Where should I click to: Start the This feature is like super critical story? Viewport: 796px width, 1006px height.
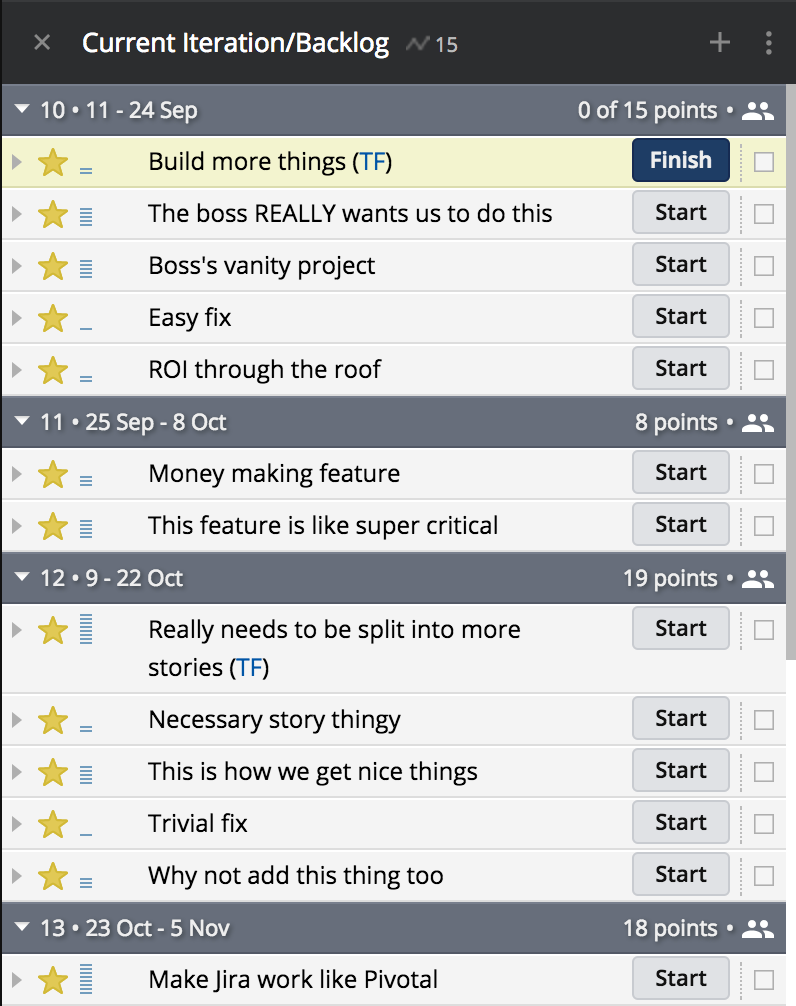pos(680,525)
